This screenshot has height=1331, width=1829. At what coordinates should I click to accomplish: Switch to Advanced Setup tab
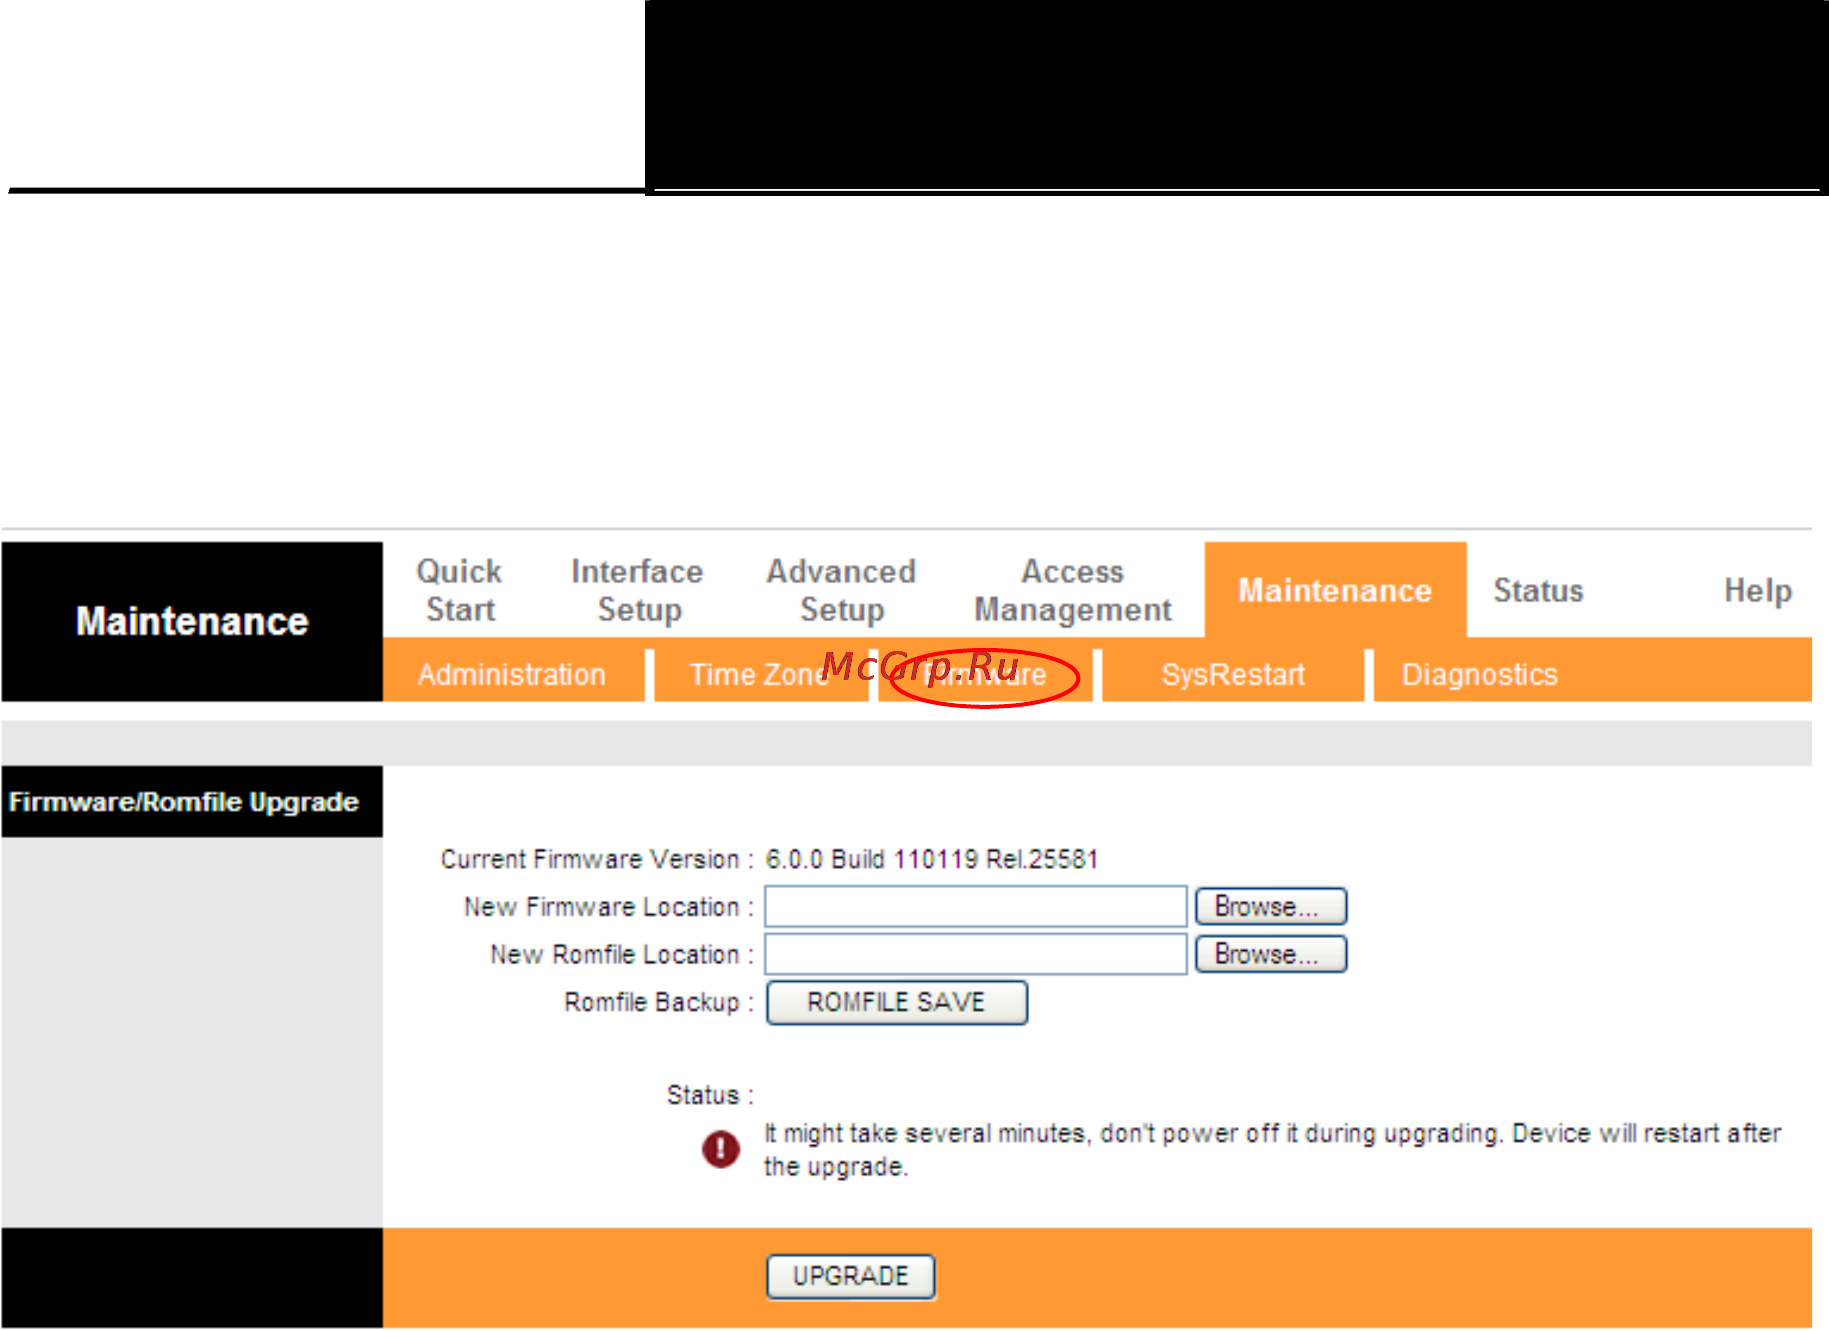tap(841, 590)
